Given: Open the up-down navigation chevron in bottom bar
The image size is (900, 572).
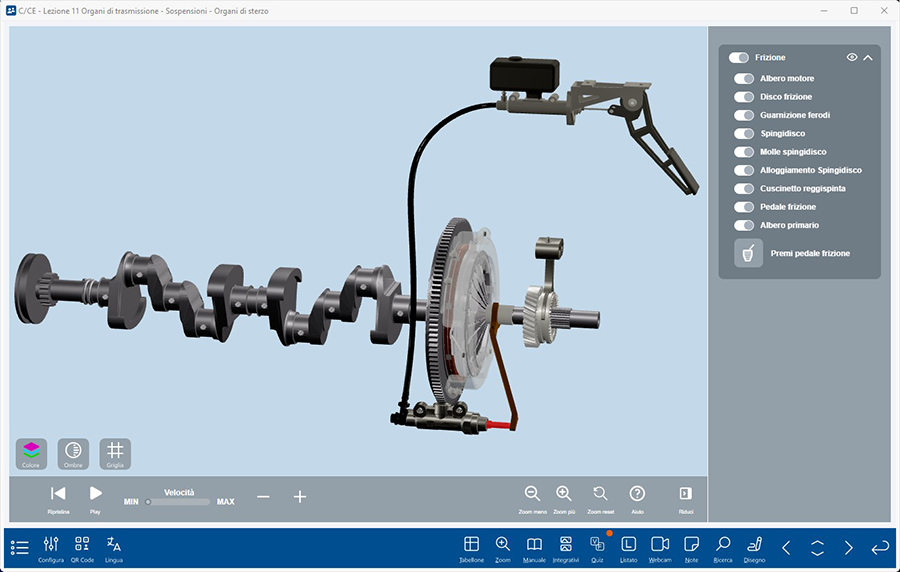Looking at the screenshot, I should (x=817, y=547).
